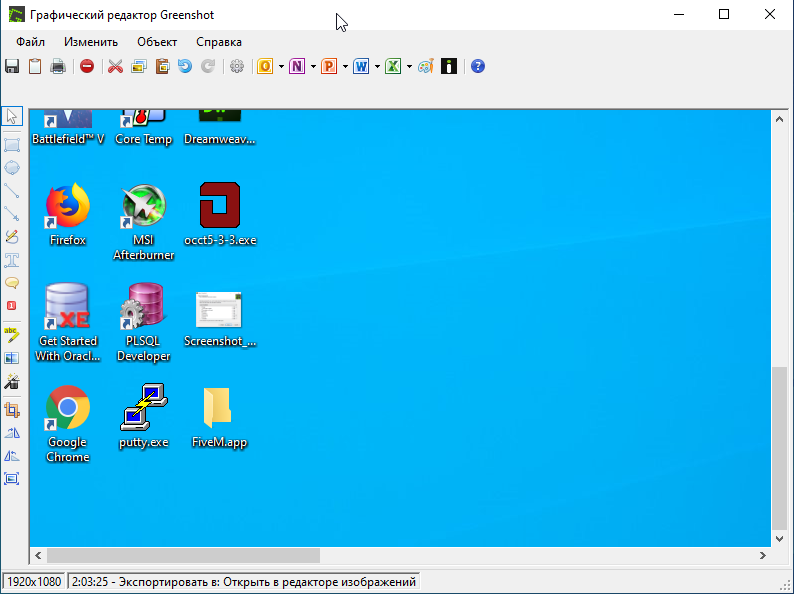The width and height of the screenshot is (794, 594).
Task: Select the text box tool
Action: pyautogui.click(x=12, y=260)
